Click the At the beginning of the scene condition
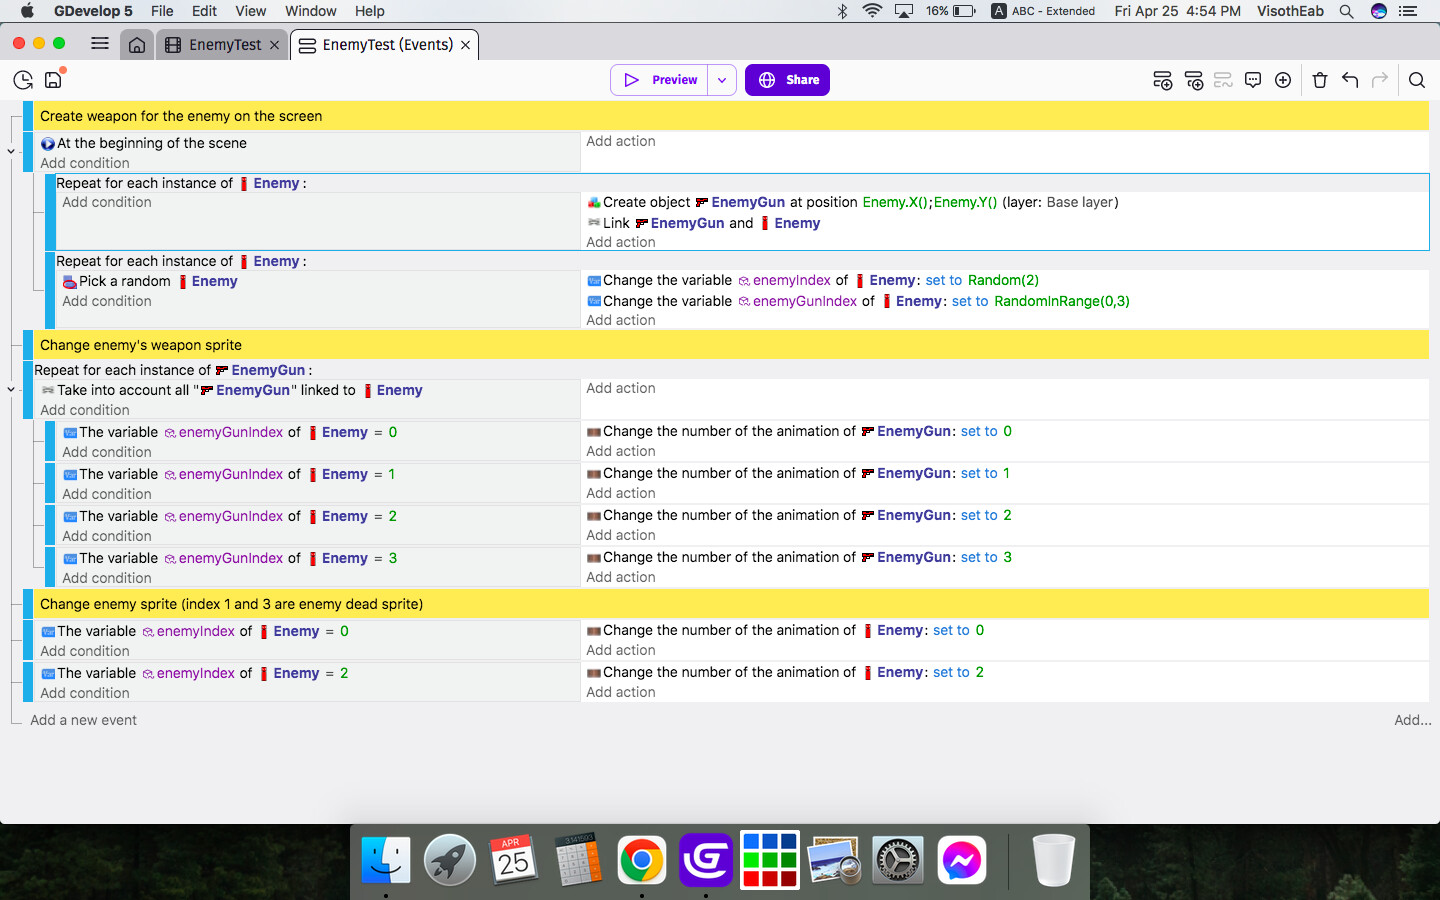The image size is (1440, 900). pos(143,143)
